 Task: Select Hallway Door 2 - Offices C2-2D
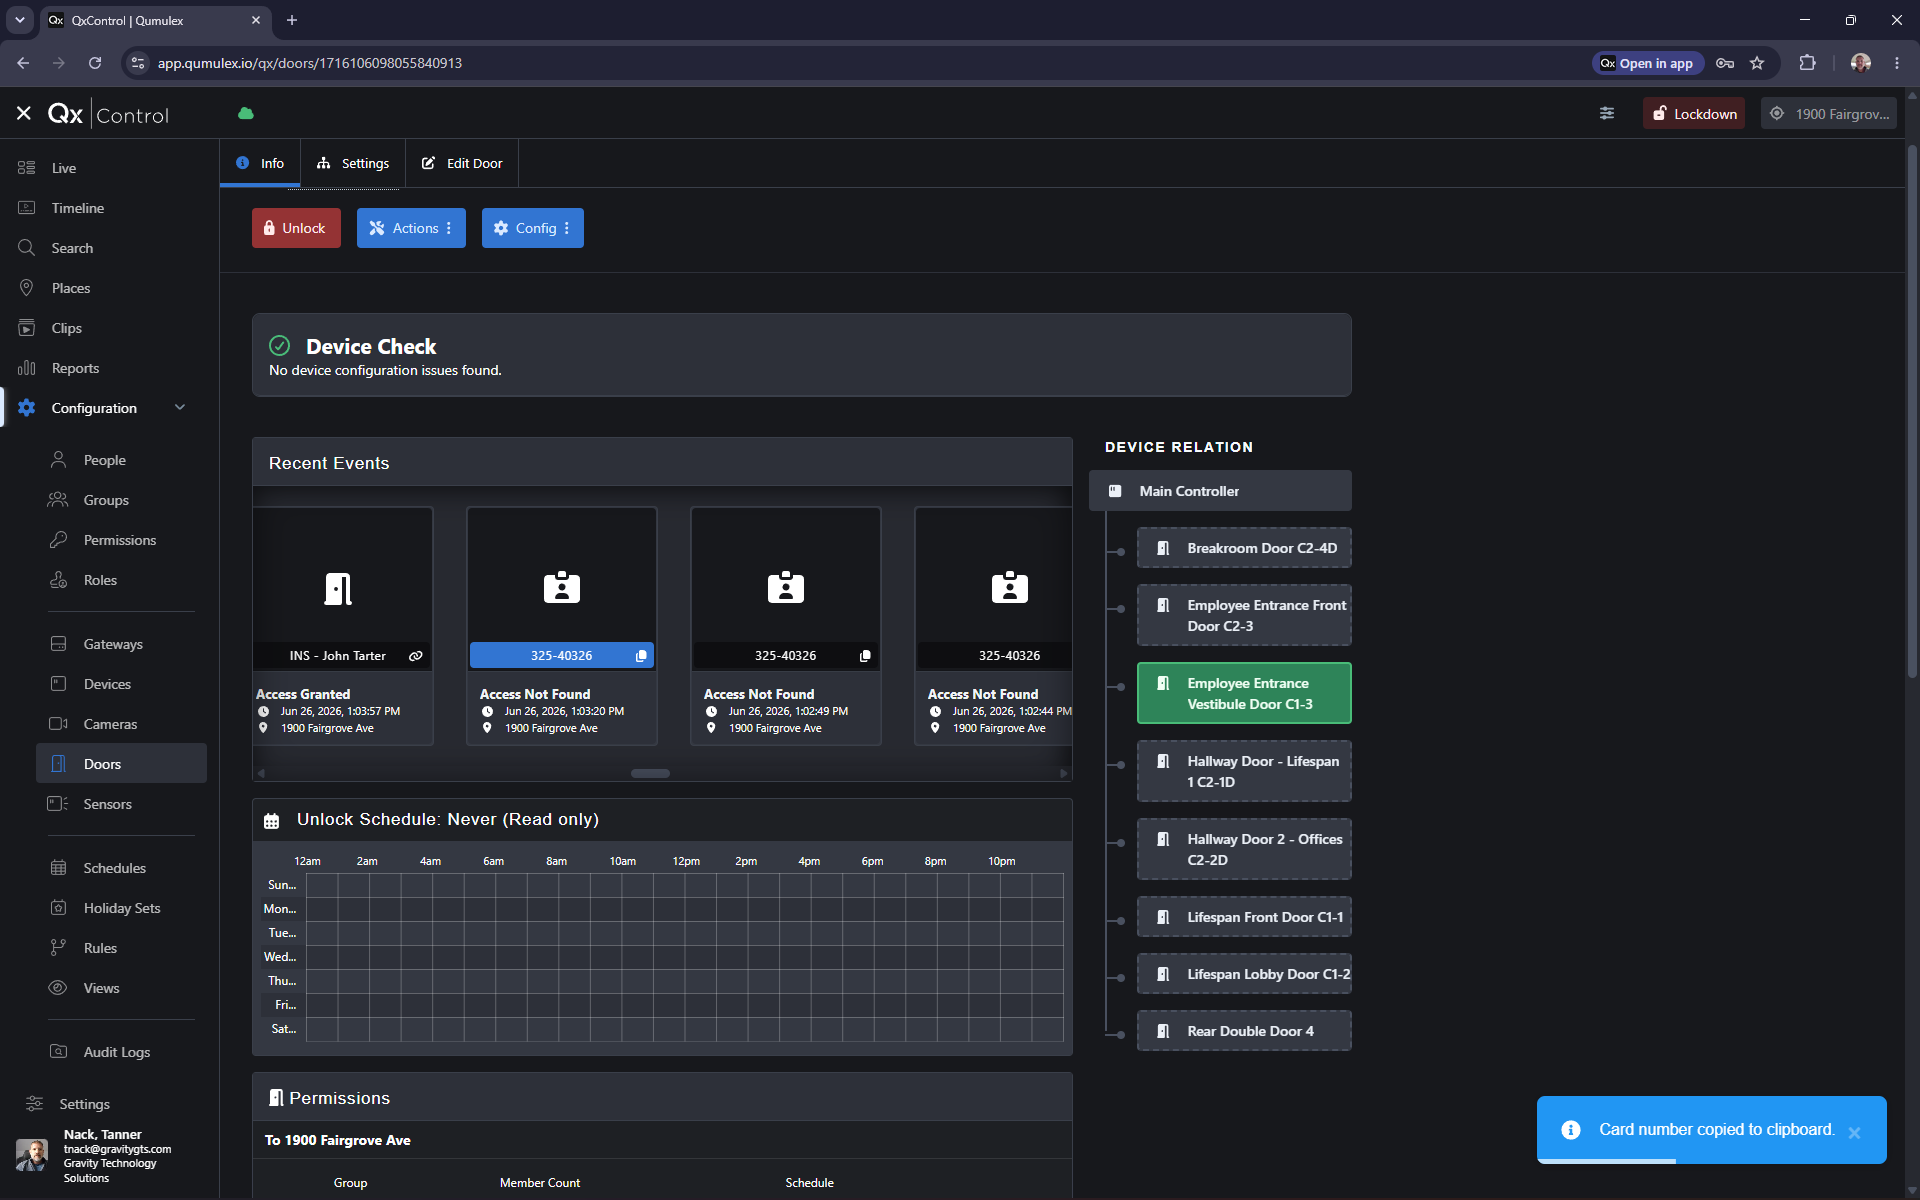pos(1244,849)
